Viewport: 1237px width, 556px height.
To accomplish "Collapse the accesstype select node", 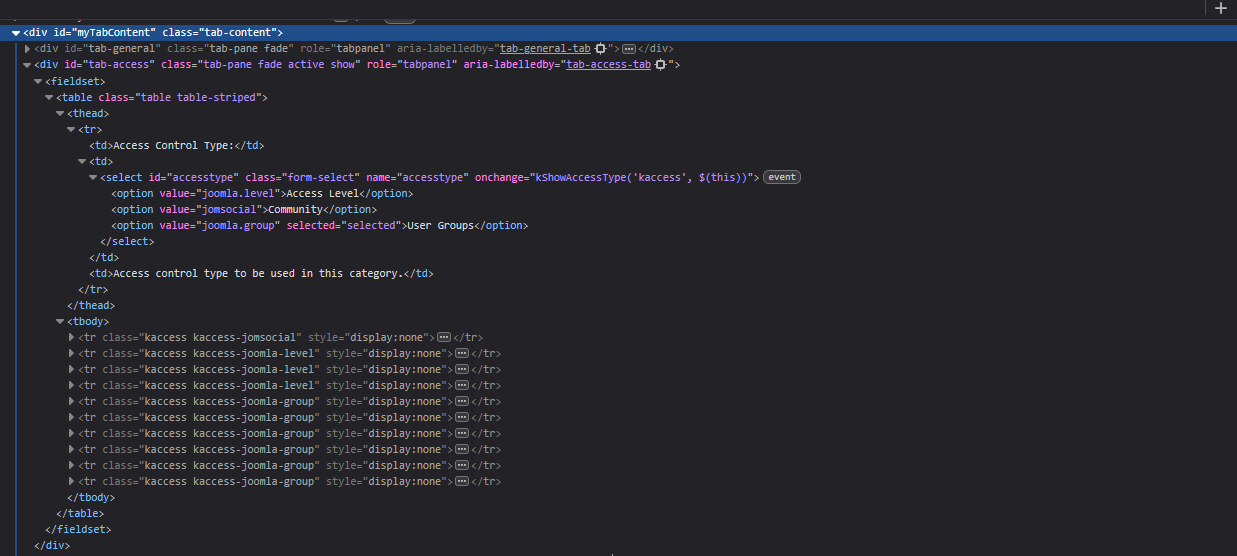I will [93, 177].
